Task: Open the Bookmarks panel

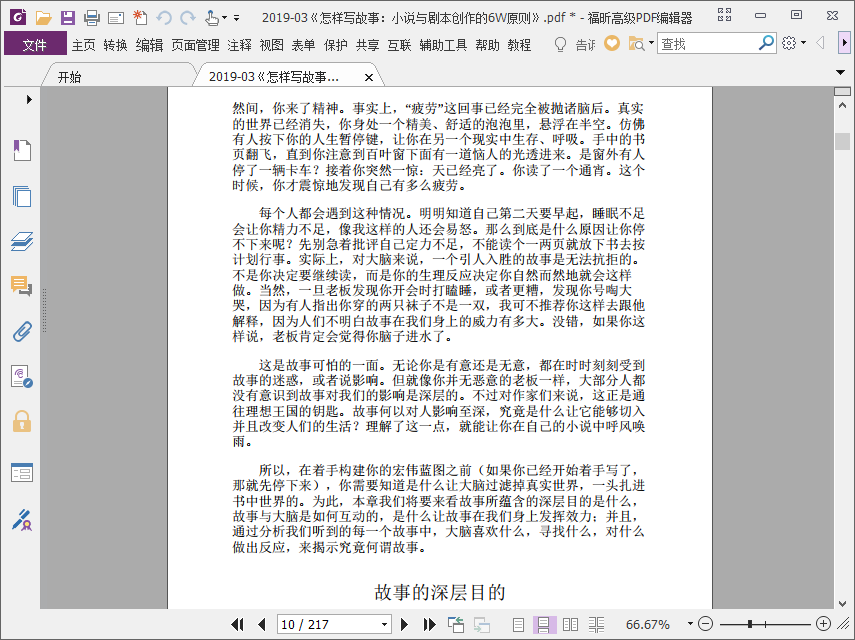Action: [22, 150]
